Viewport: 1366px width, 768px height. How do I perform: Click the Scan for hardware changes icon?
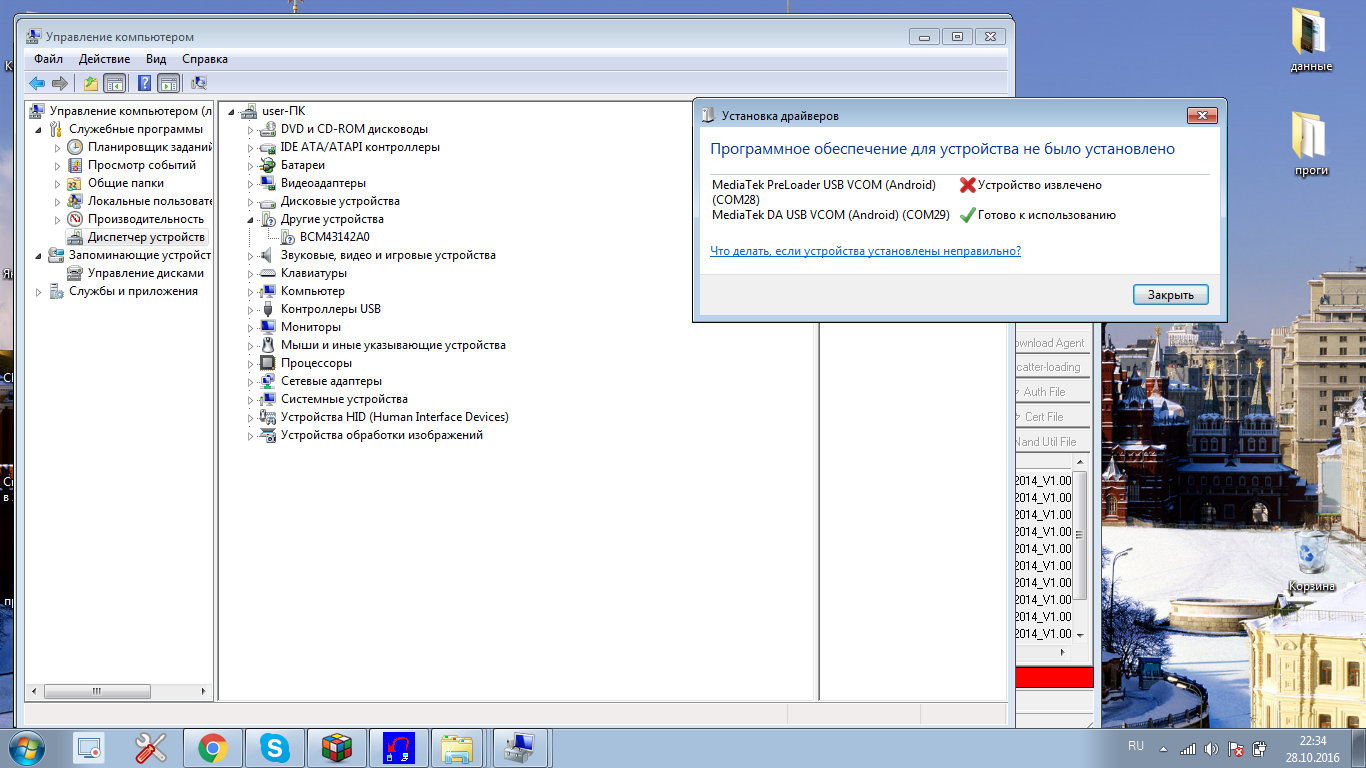point(199,83)
